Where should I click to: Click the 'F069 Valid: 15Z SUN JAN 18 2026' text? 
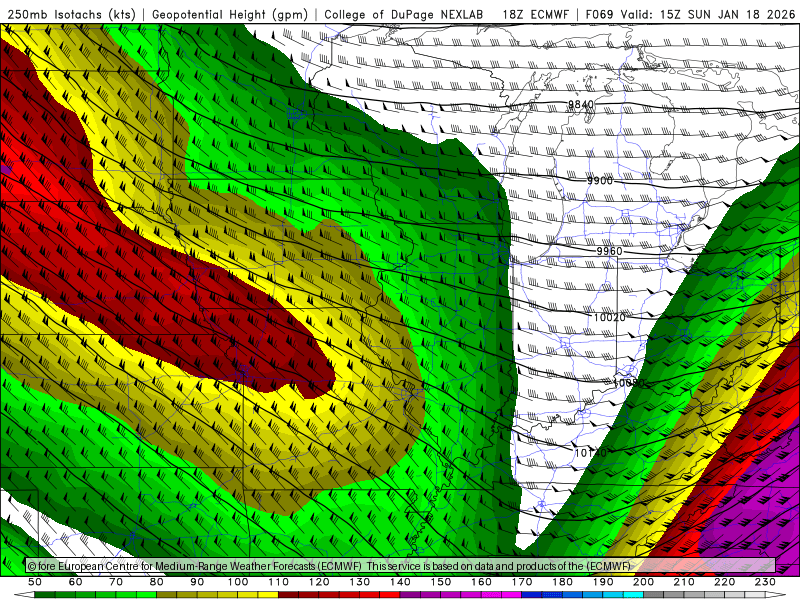click(690, 15)
